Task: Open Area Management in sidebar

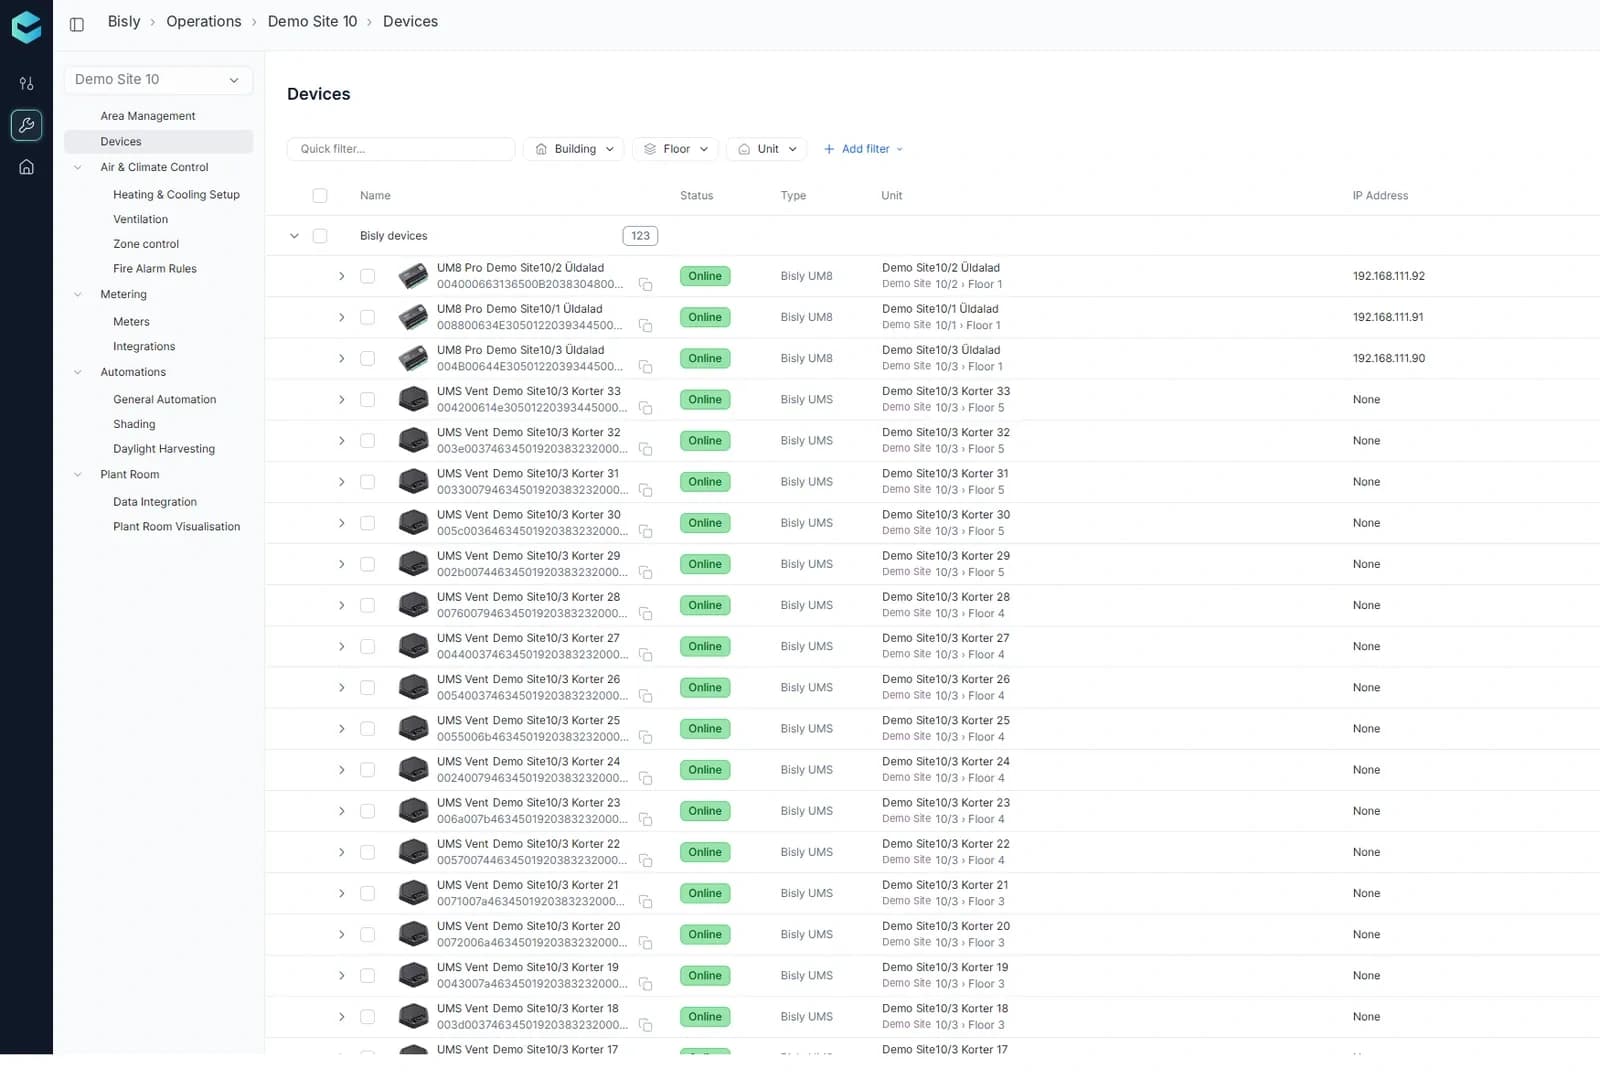Action: coord(148,116)
